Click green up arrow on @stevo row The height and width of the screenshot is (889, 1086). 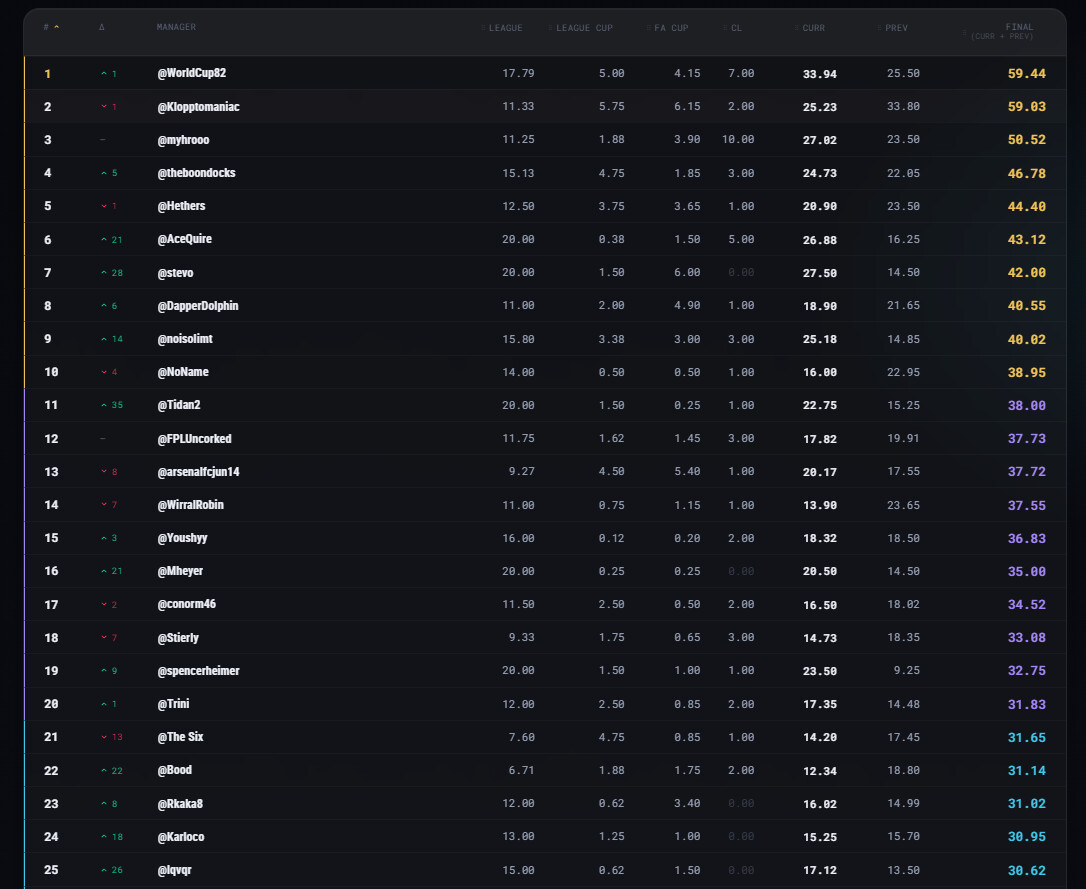[x=104, y=273]
